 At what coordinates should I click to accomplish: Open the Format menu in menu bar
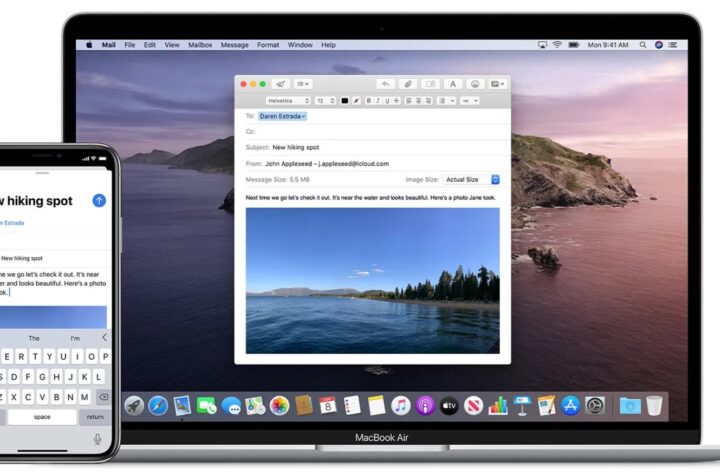click(268, 45)
